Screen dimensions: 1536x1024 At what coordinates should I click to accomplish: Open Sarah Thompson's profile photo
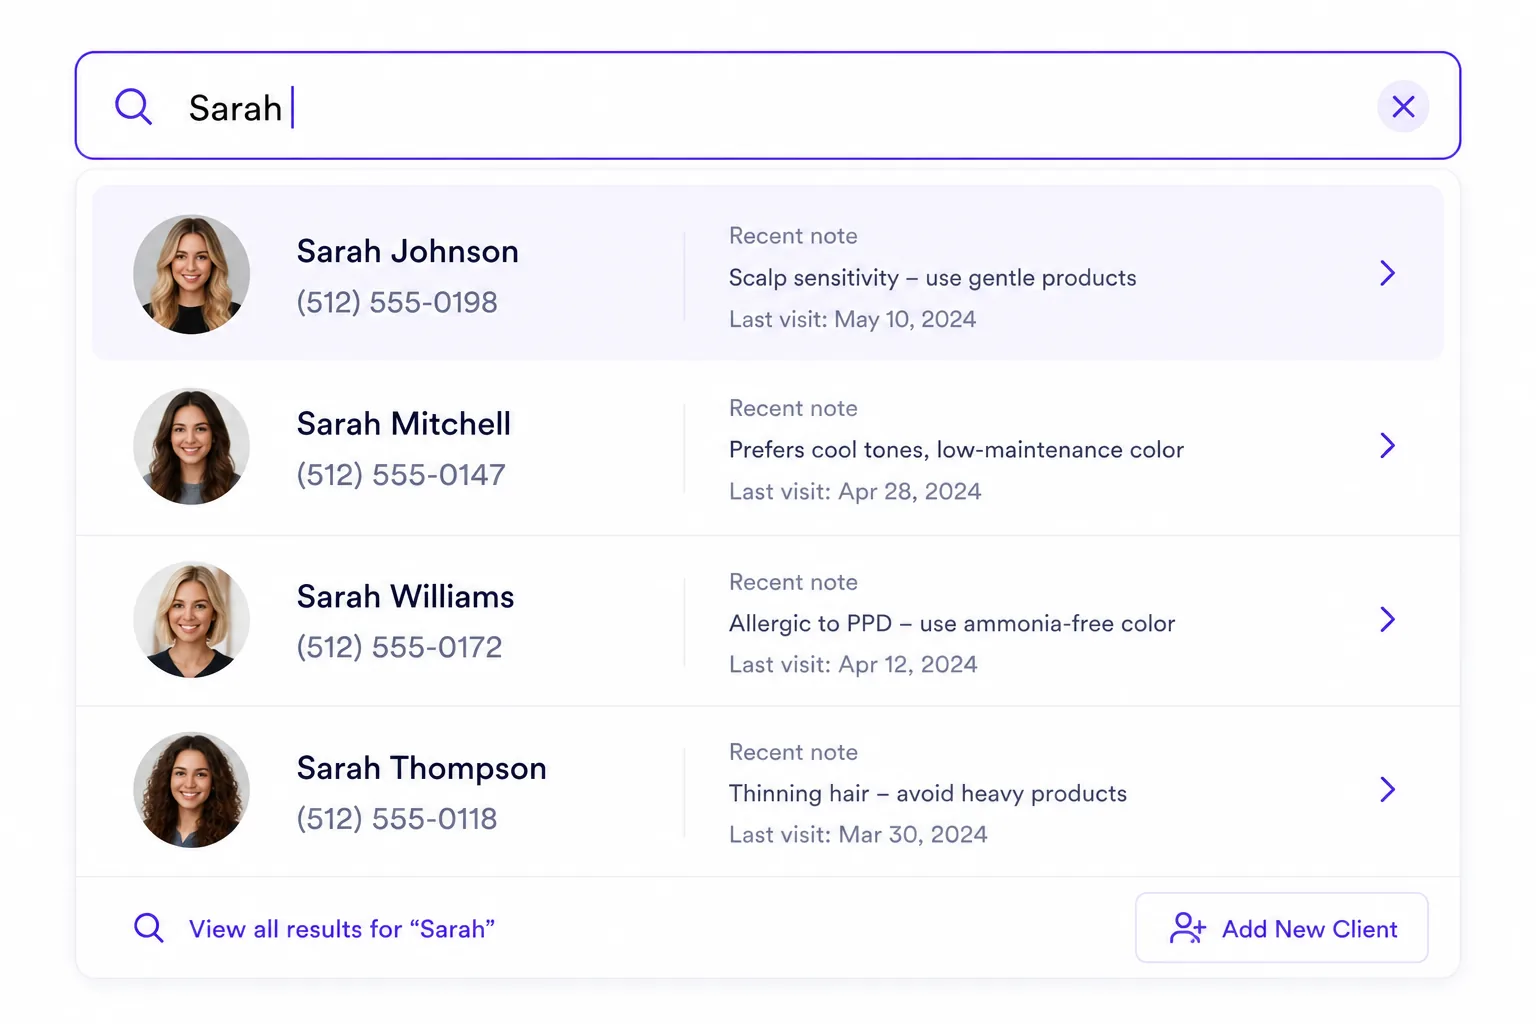coord(191,790)
